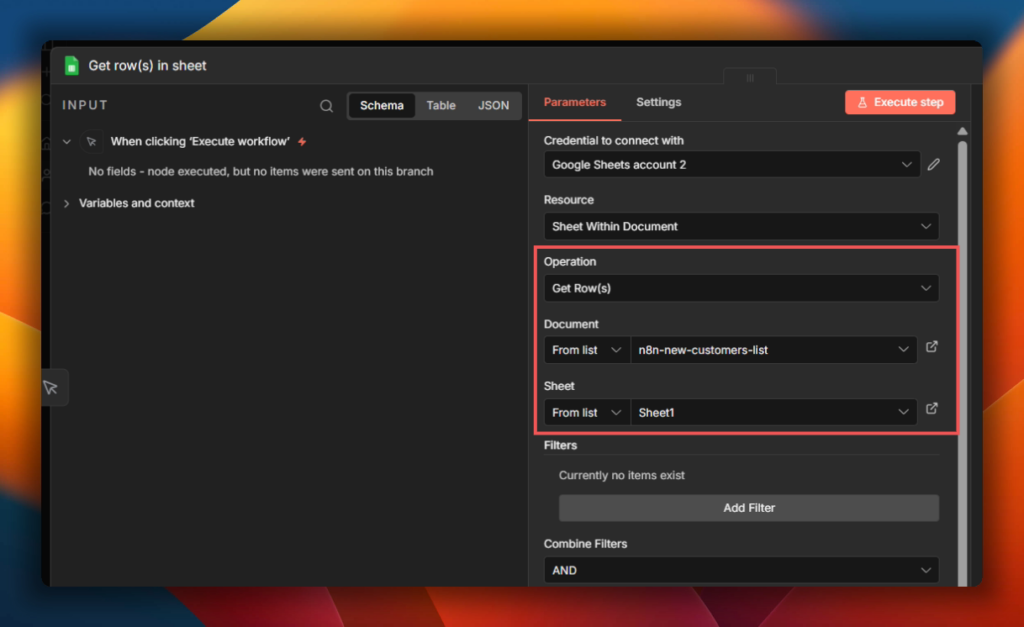
Task: Click the pencil icon to edit credential
Action: pyautogui.click(x=933, y=165)
